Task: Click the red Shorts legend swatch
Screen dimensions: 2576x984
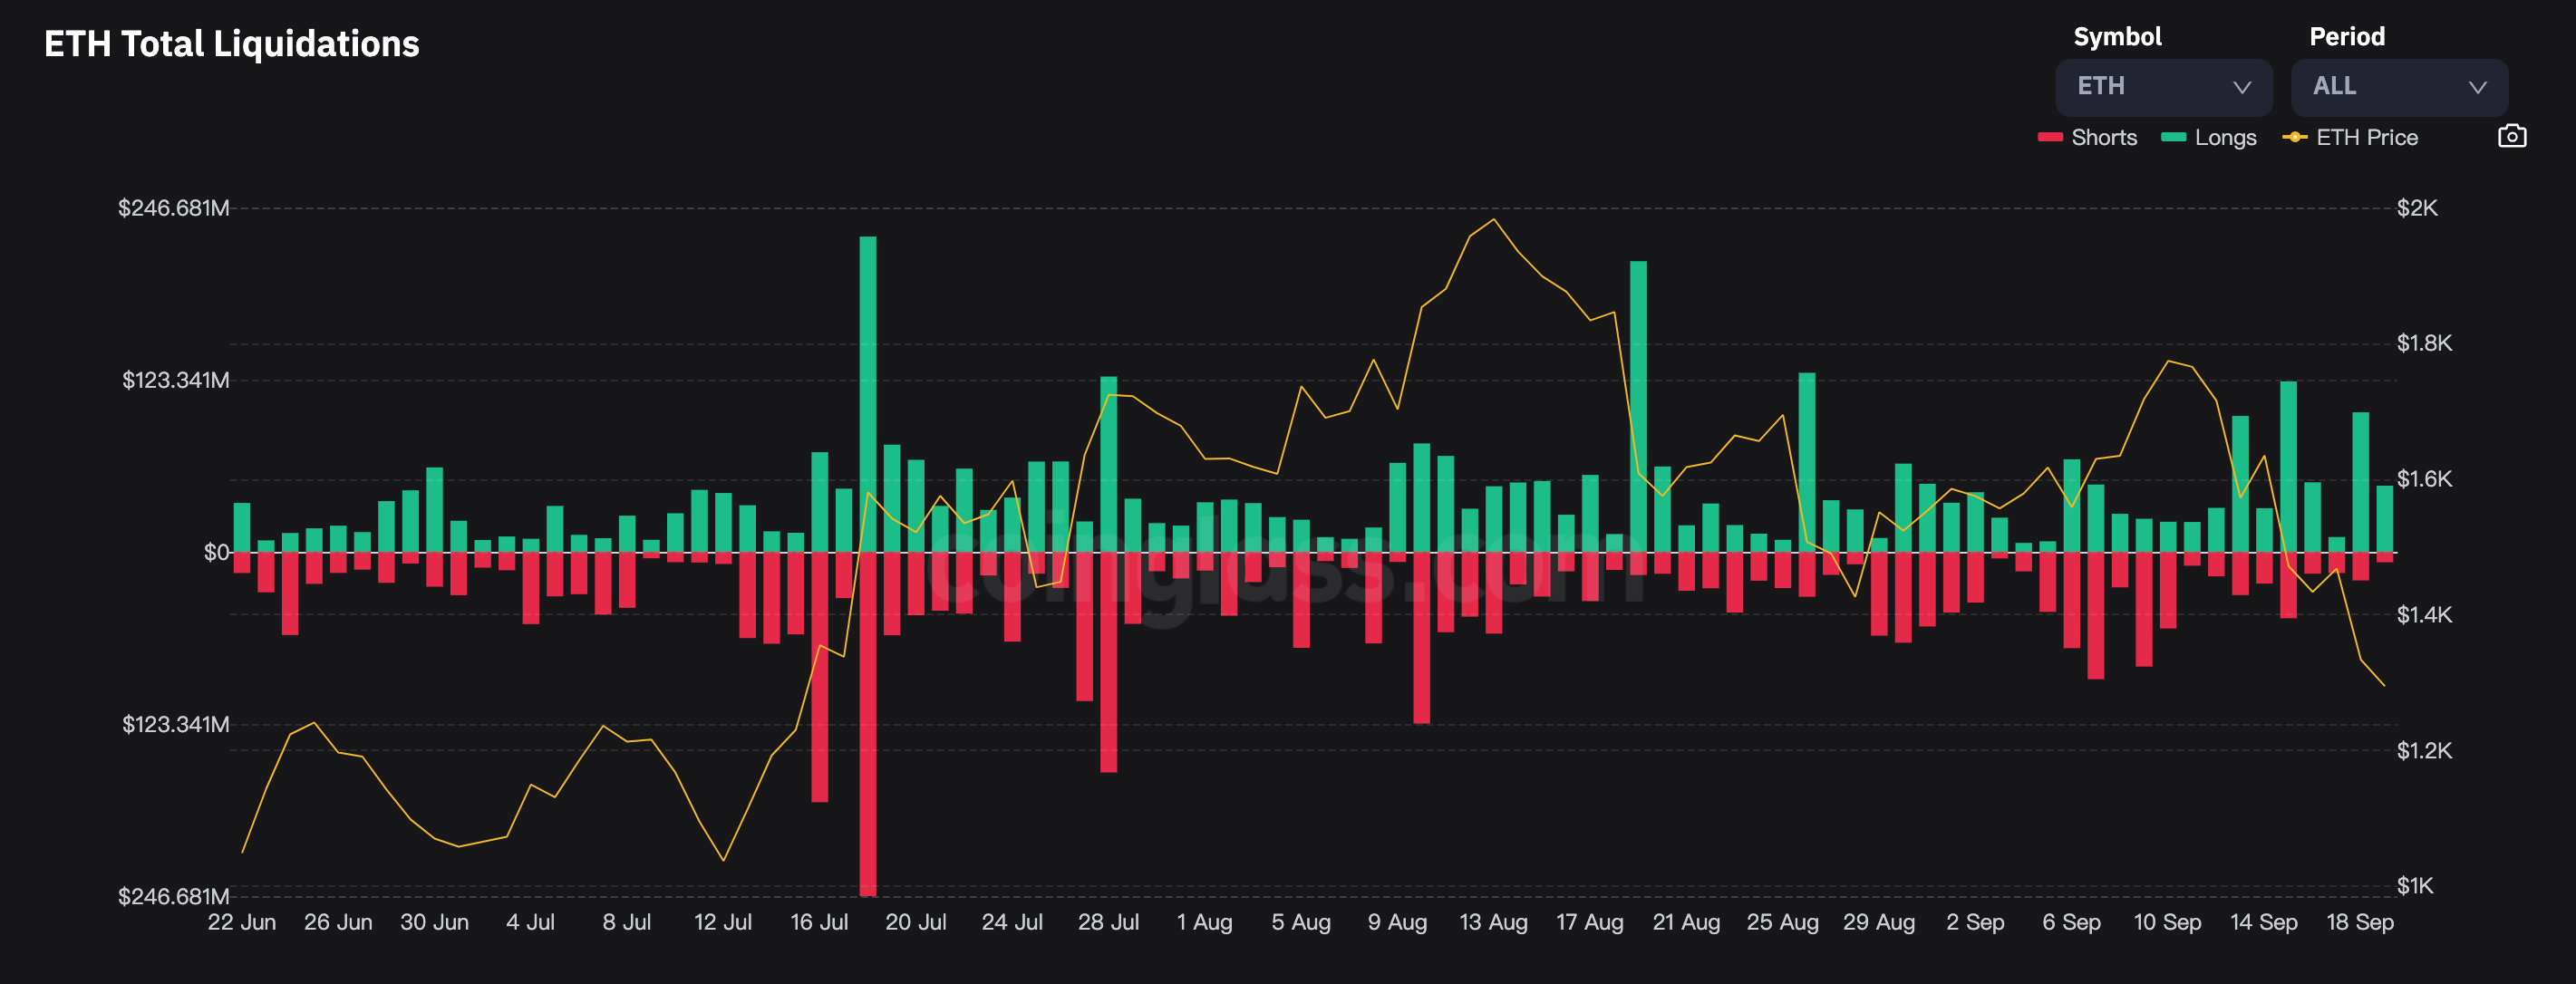Action: [2049, 137]
